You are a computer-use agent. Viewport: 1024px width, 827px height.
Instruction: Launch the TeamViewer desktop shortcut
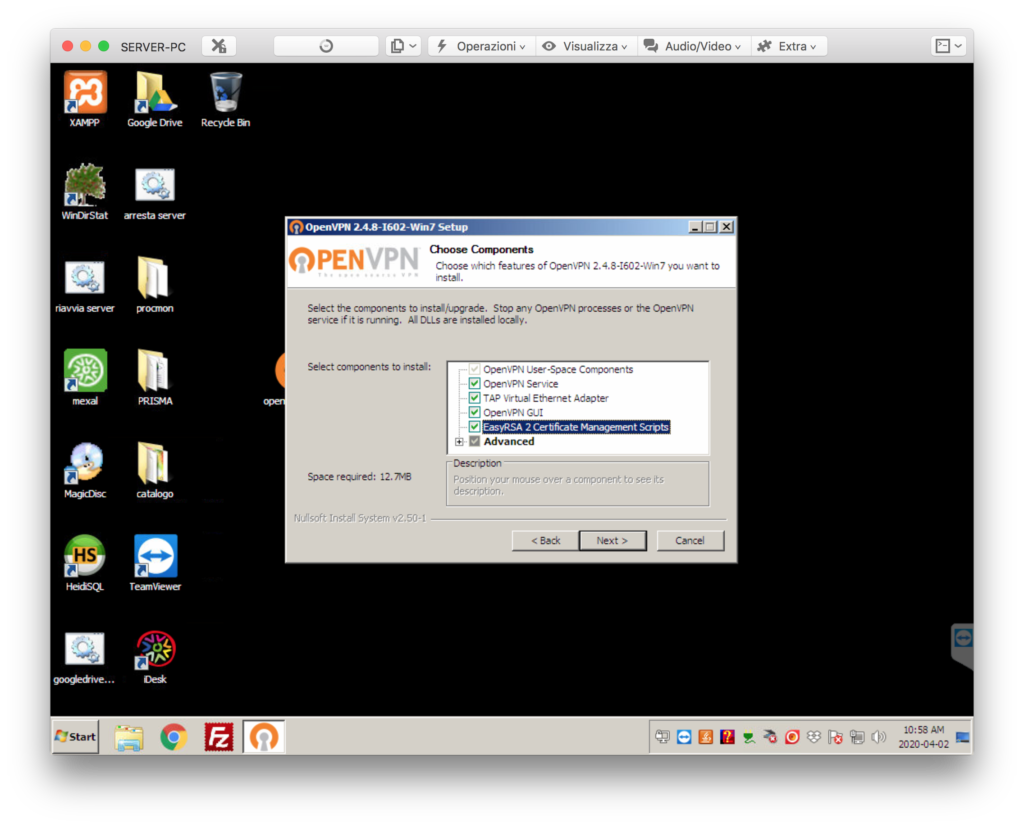pyautogui.click(x=155, y=563)
